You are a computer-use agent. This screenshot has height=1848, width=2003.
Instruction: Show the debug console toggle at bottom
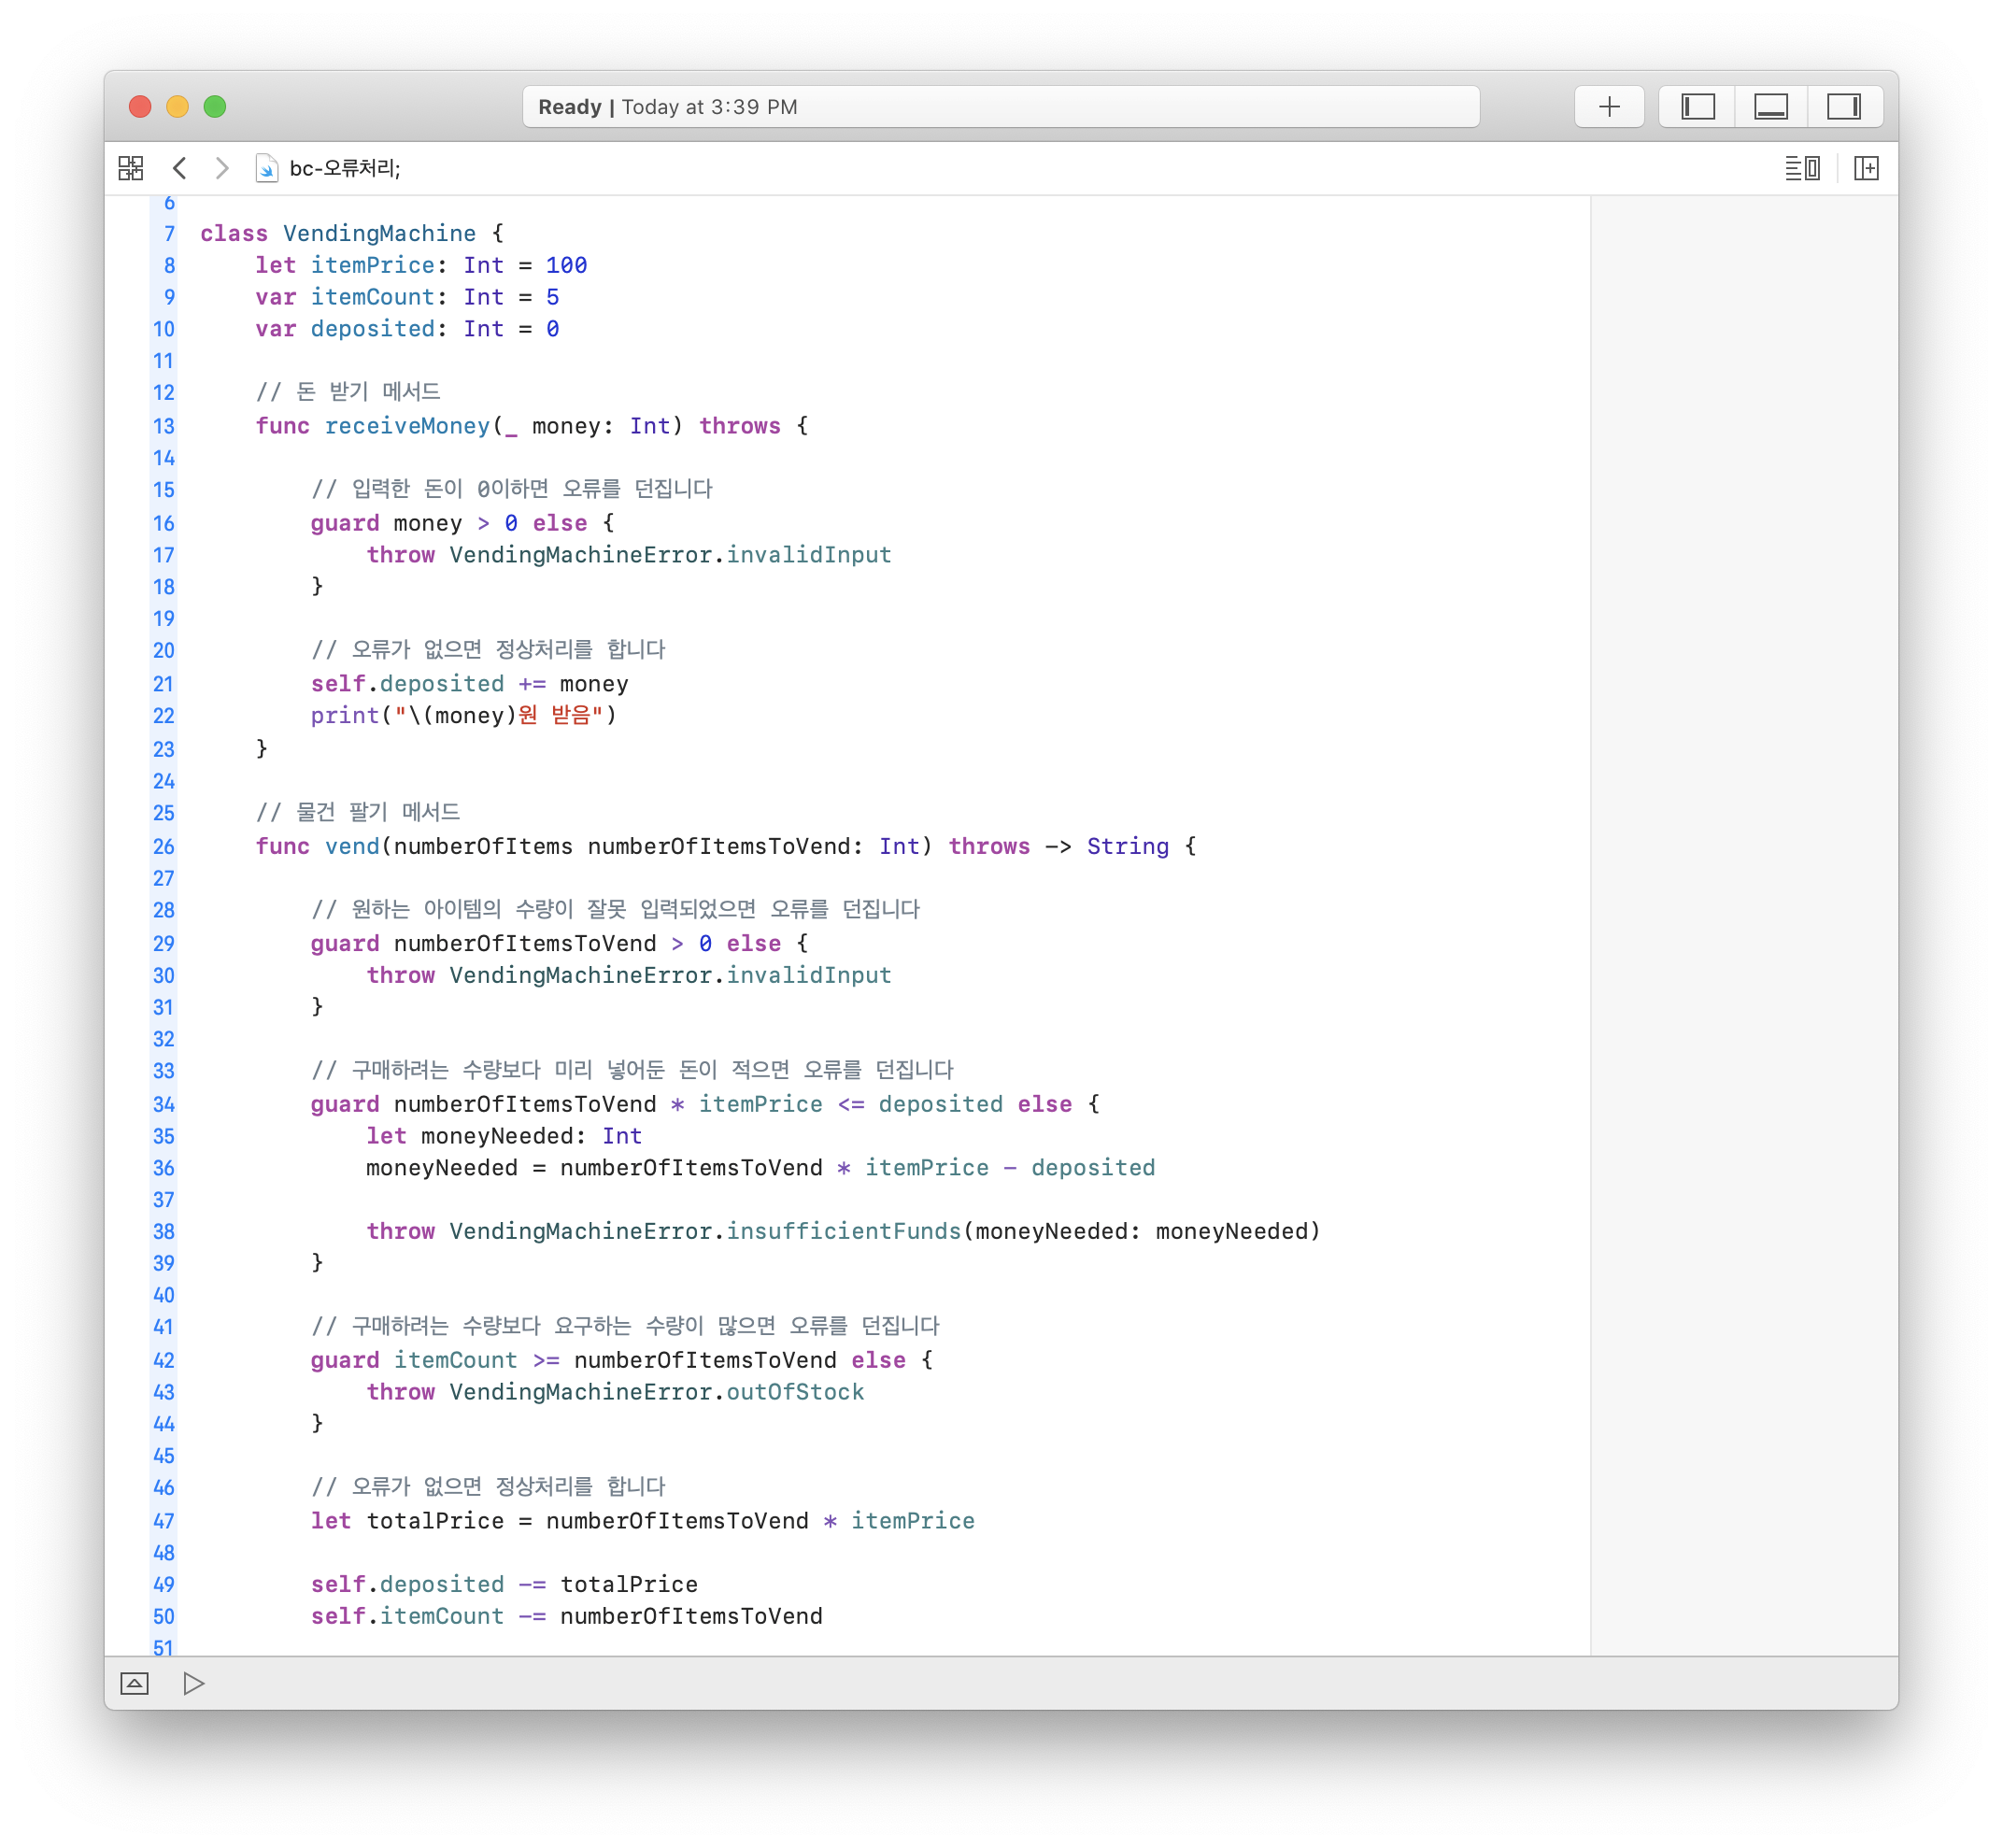click(x=134, y=1683)
